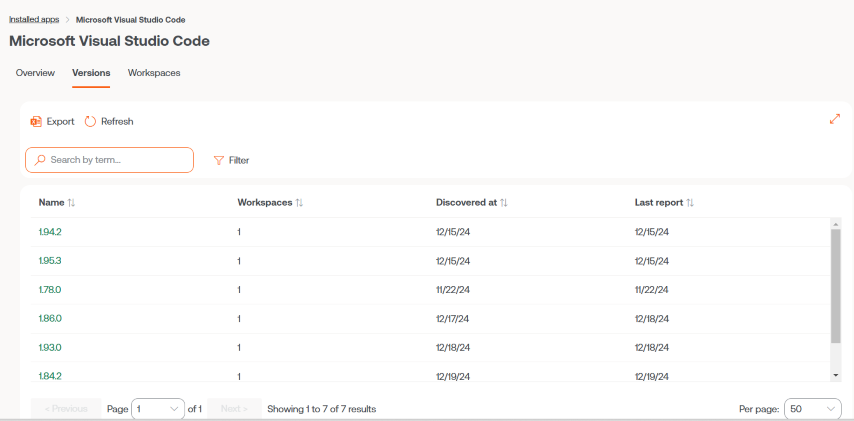Image resolution: width=854 pixels, height=421 pixels.
Task: Click the Filter funnel icon
Action: (218, 160)
